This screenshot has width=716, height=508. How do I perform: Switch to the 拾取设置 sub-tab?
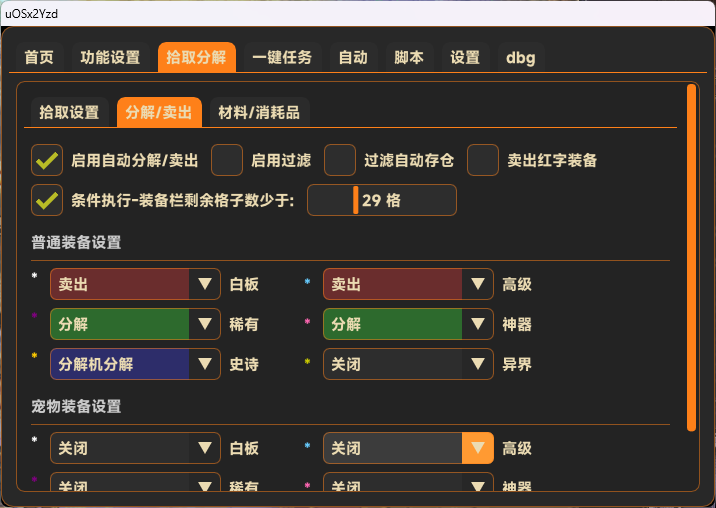click(69, 113)
